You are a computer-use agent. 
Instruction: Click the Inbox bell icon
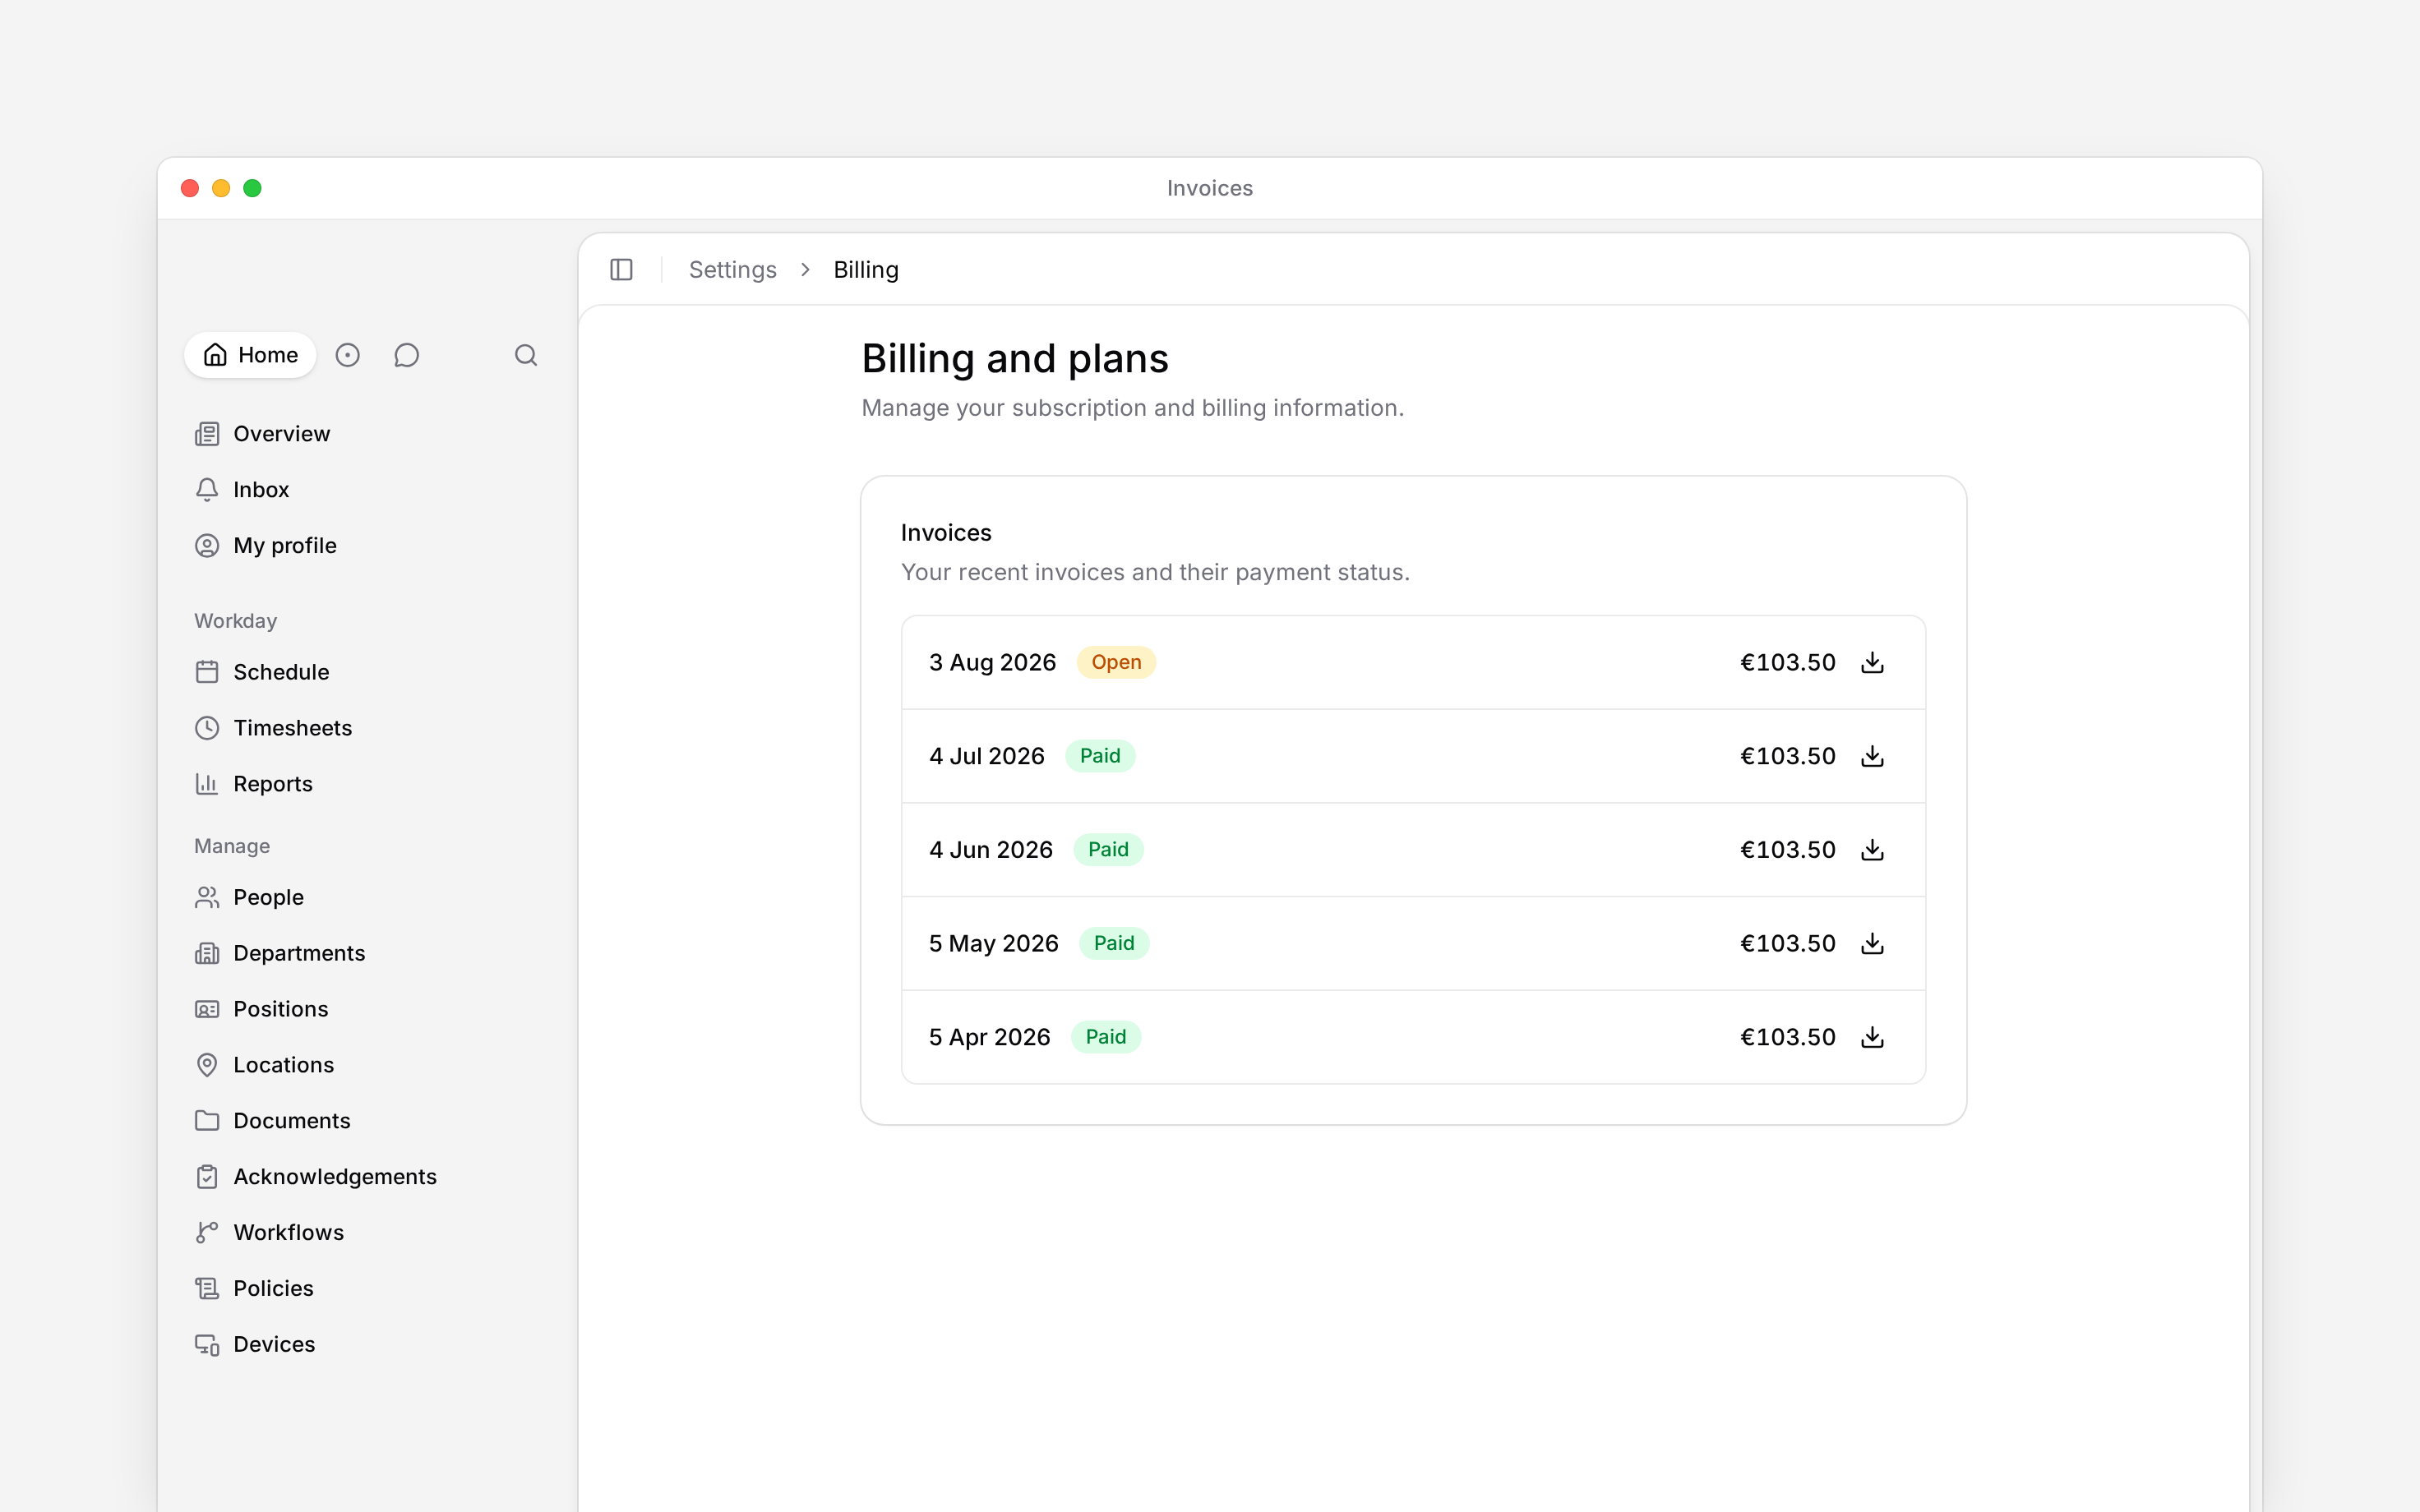(x=207, y=490)
